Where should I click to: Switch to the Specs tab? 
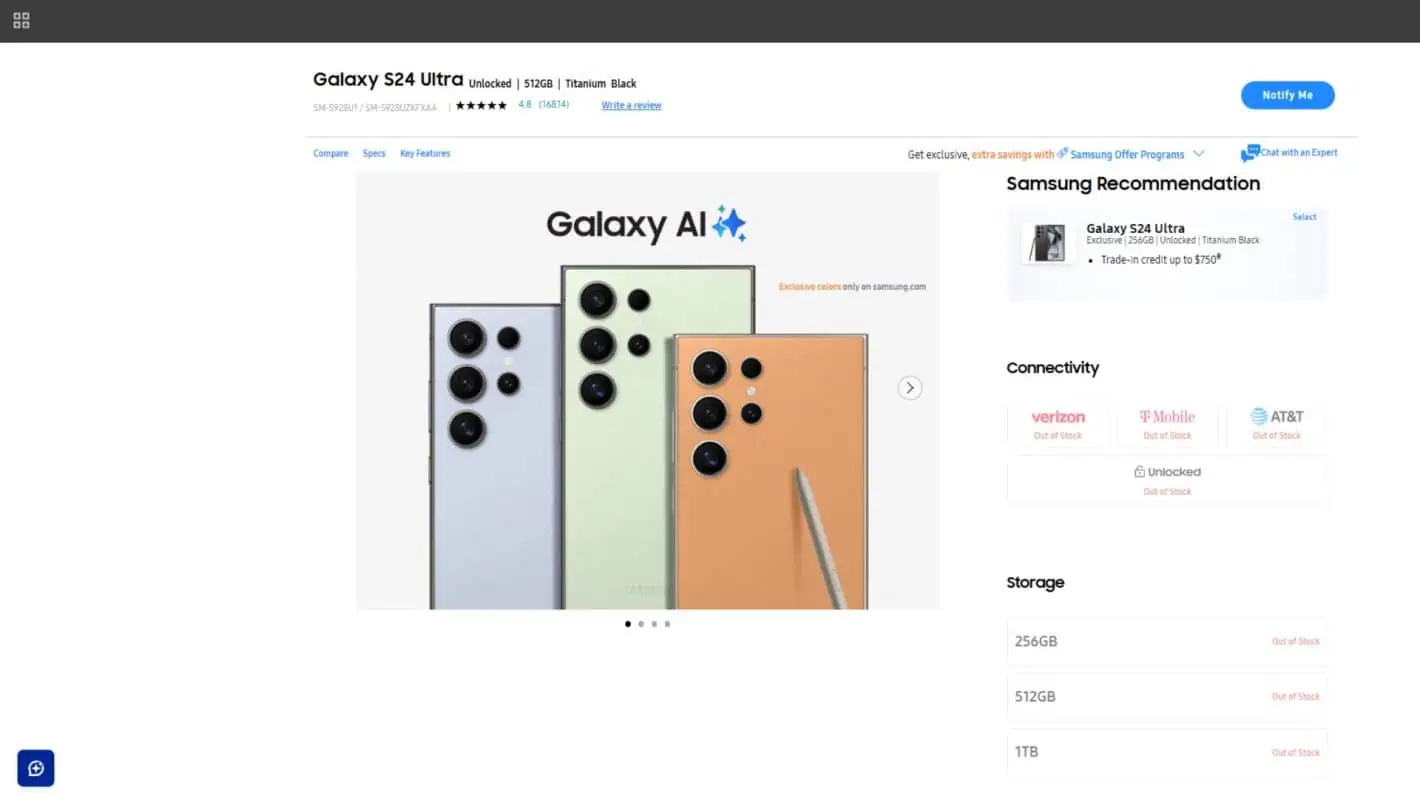click(374, 153)
